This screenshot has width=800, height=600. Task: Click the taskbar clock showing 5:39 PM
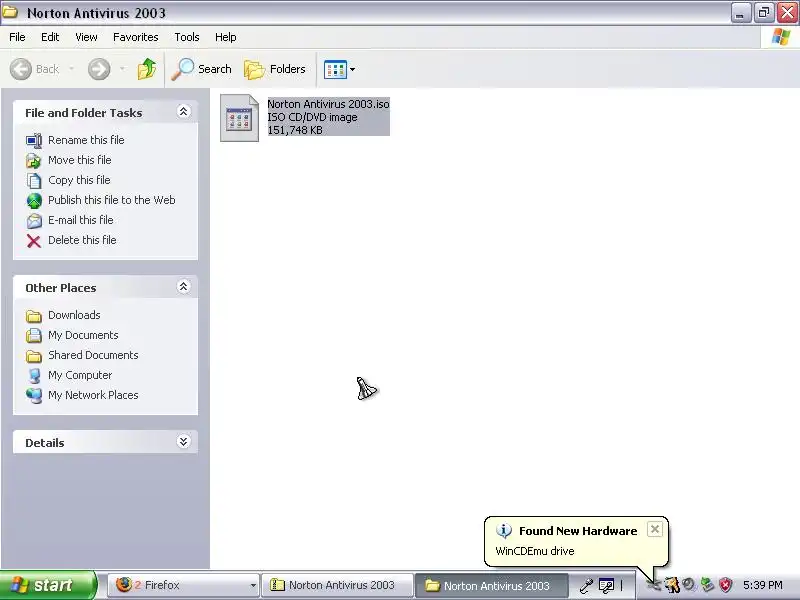(x=763, y=585)
